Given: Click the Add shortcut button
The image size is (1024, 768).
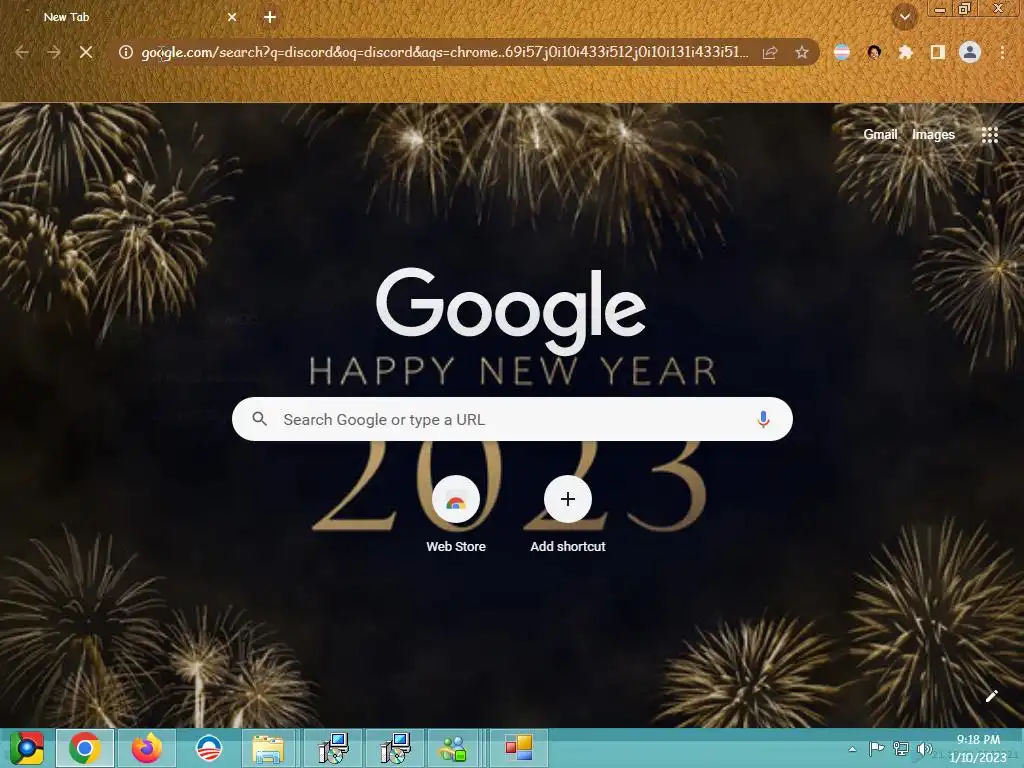Looking at the screenshot, I should pos(568,515).
